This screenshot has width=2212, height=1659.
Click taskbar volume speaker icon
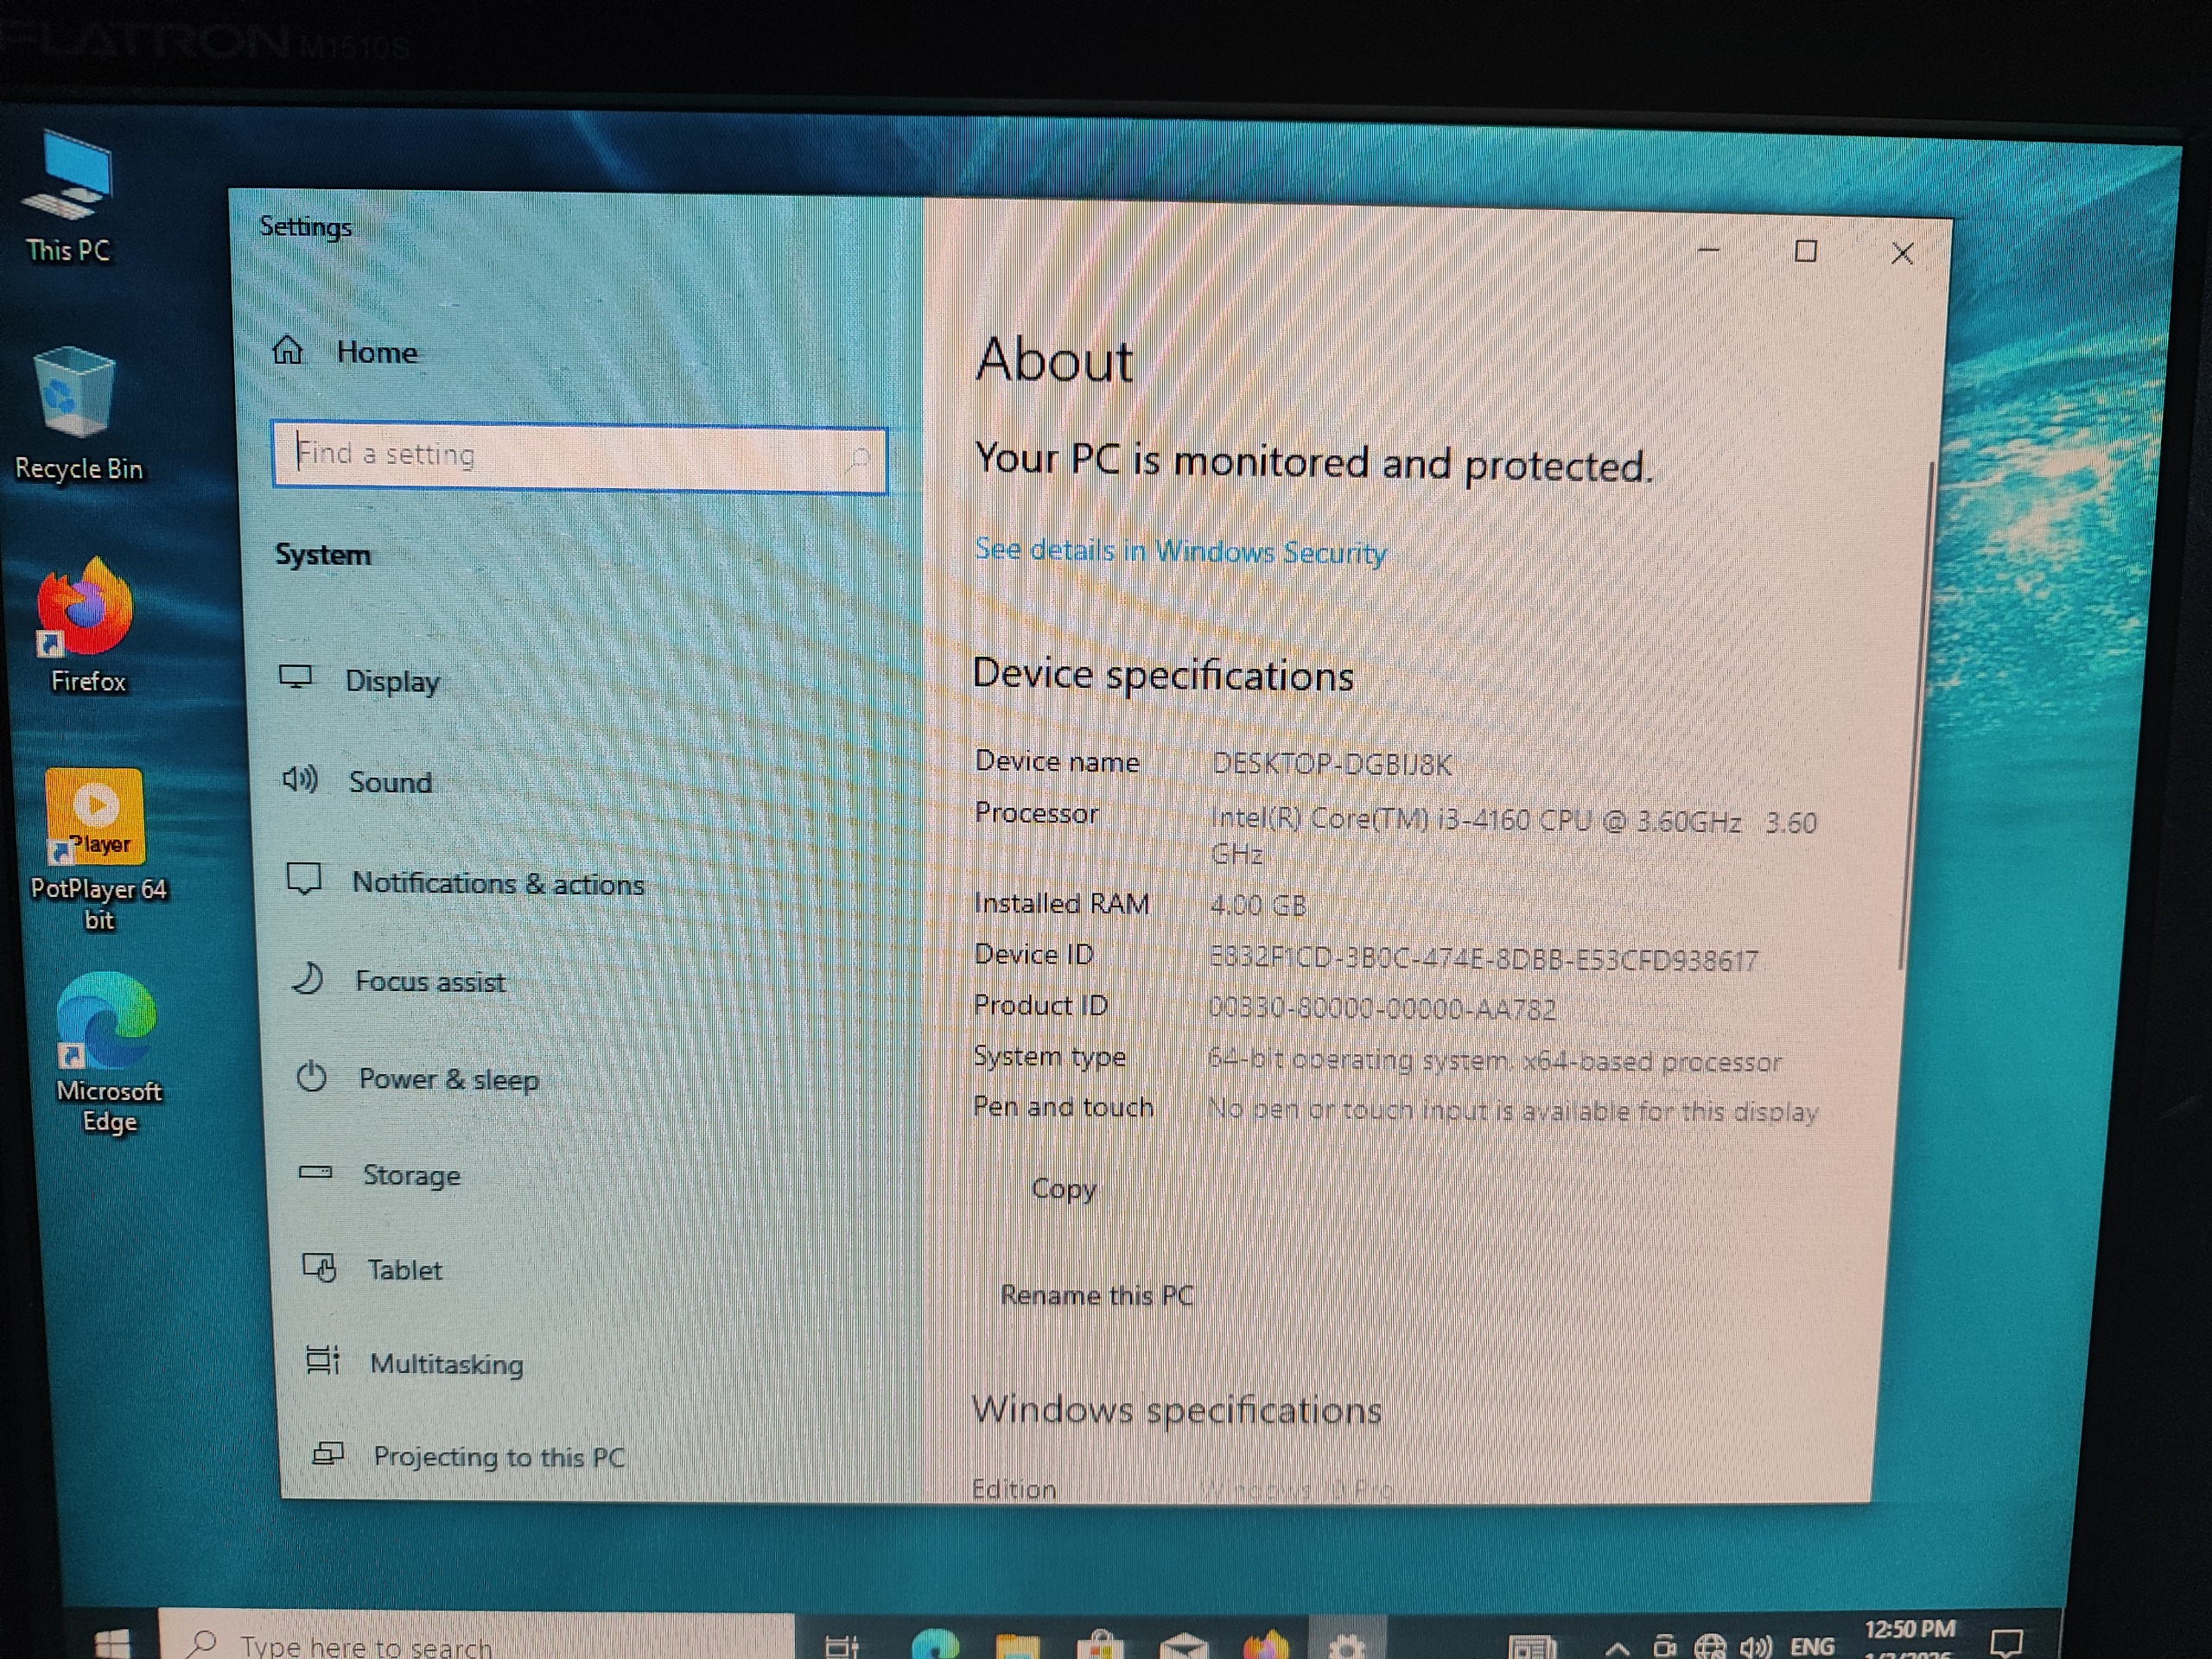tap(1756, 1646)
